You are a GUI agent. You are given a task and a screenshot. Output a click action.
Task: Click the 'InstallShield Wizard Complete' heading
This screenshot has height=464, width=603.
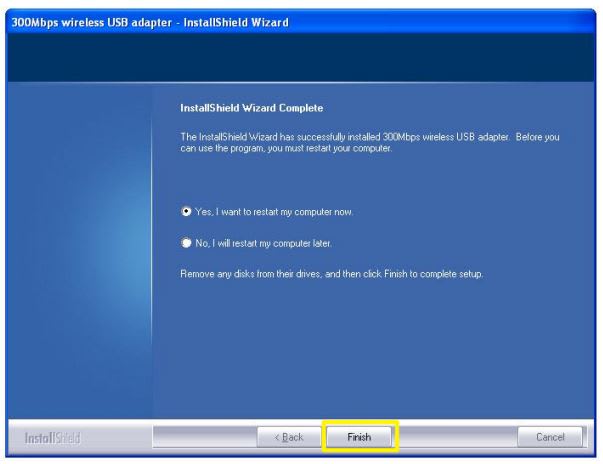(252, 108)
